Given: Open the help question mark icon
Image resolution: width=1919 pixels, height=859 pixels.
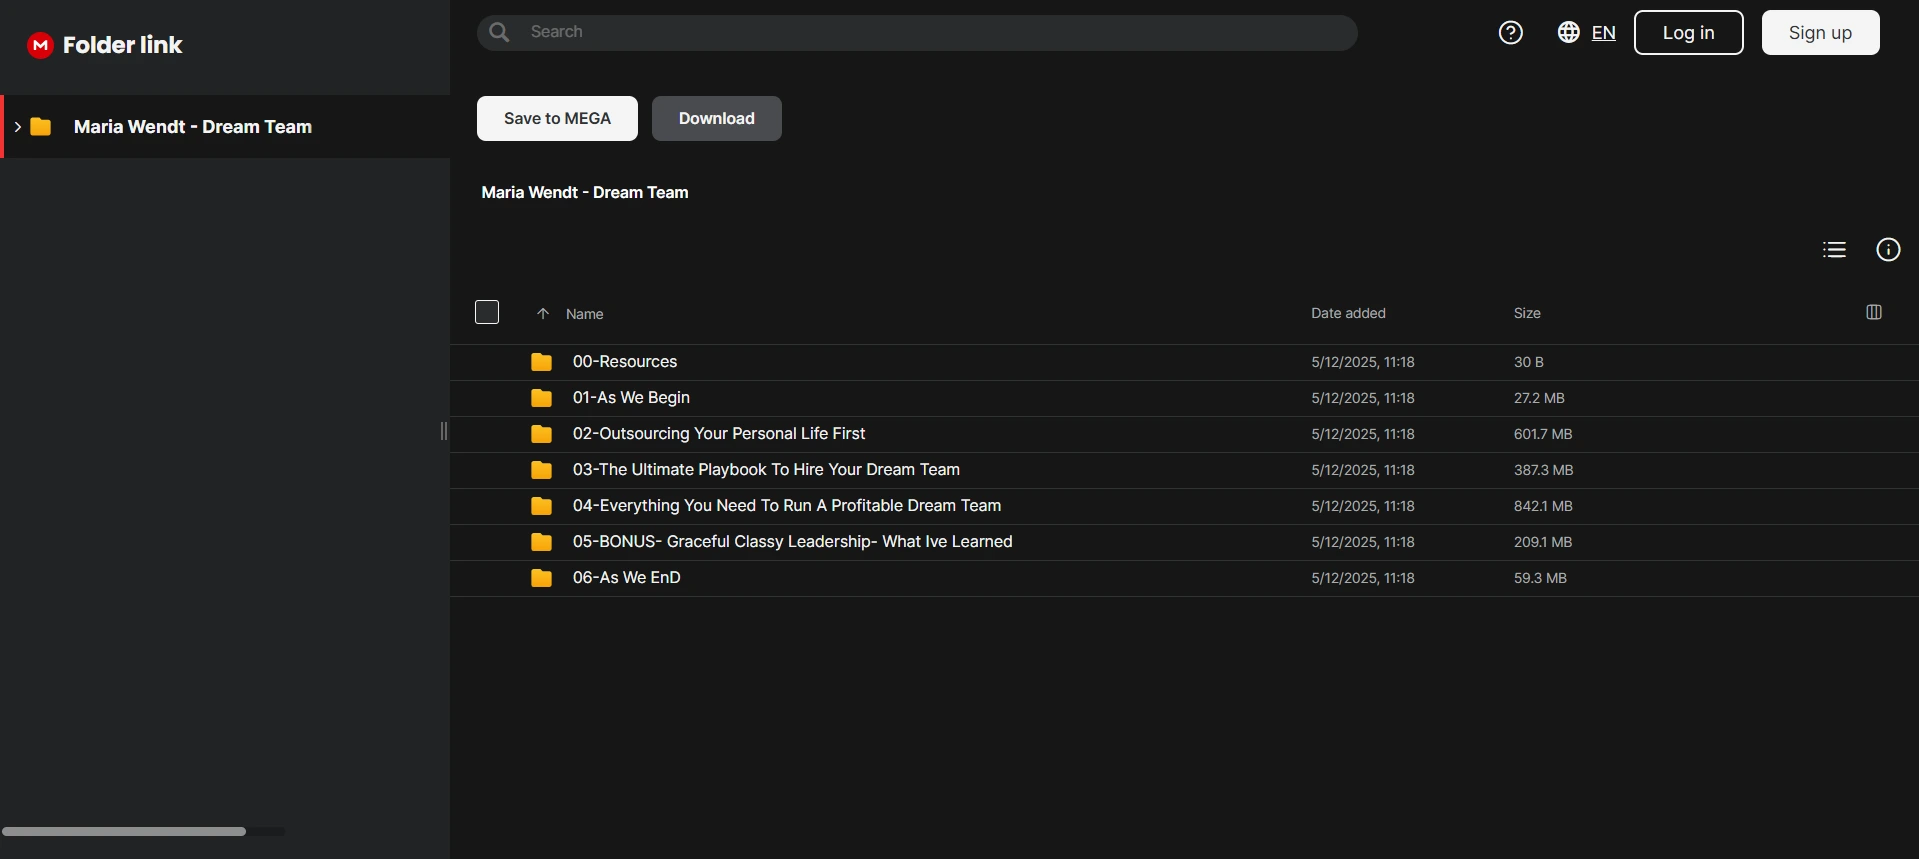Looking at the screenshot, I should click(x=1510, y=33).
